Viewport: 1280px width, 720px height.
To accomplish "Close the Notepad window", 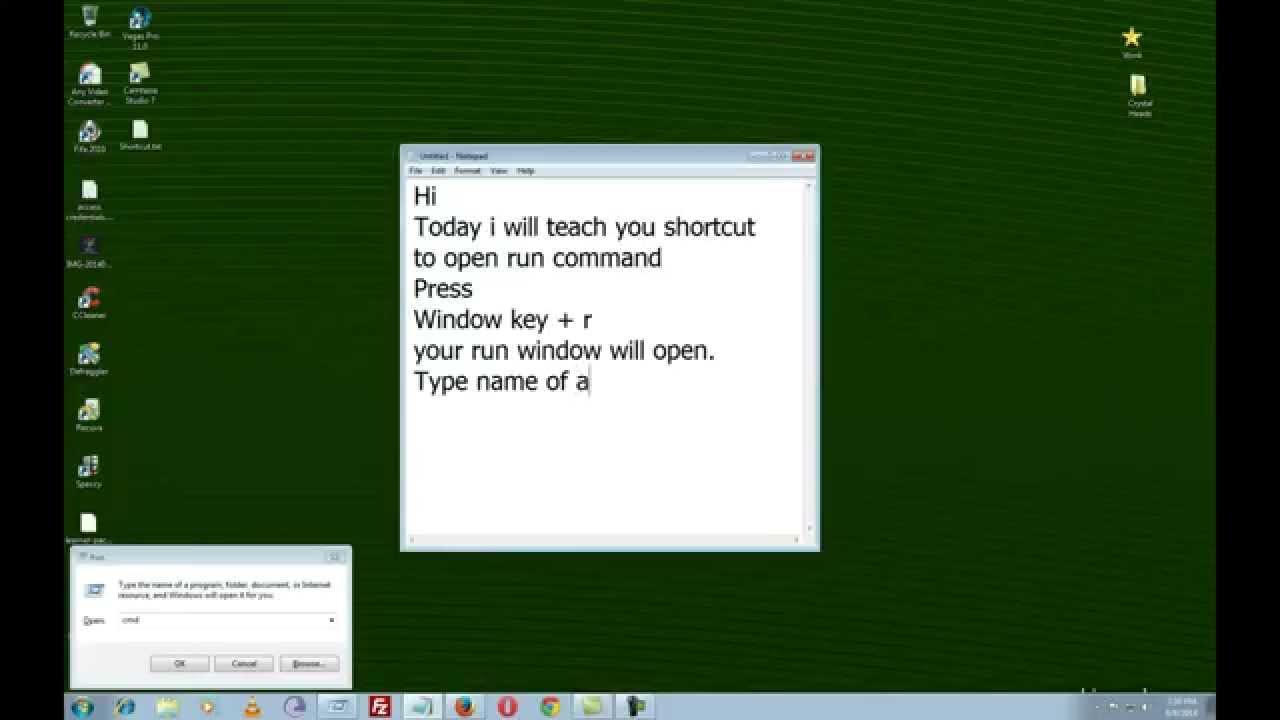I will tap(803, 156).
